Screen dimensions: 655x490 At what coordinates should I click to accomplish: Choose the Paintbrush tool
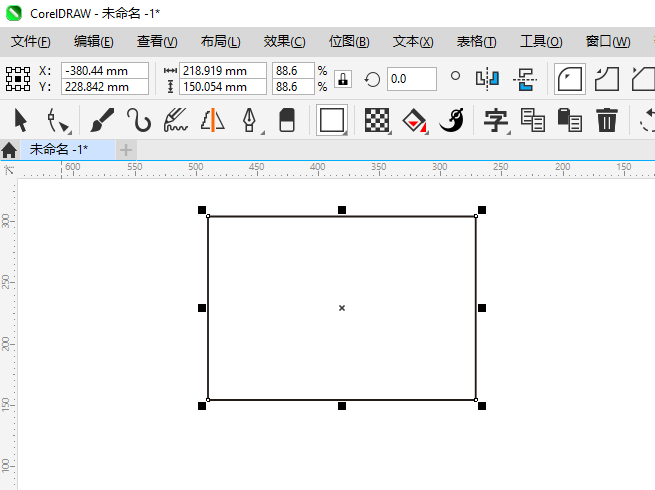pyautogui.click(x=102, y=120)
